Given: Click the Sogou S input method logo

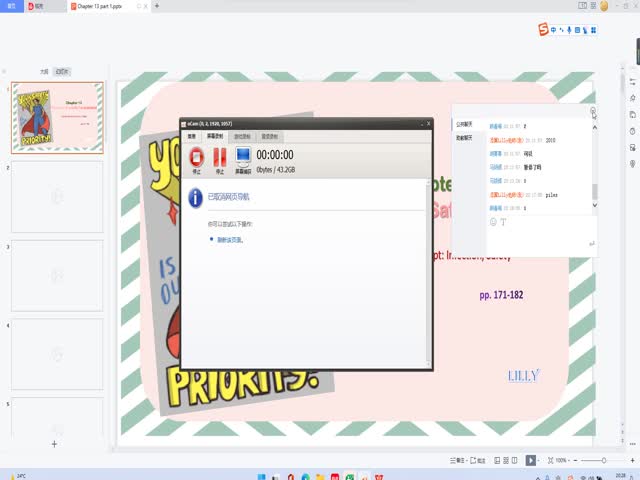Looking at the screenshot, I should pyautogui.click(x=543, y=29).
